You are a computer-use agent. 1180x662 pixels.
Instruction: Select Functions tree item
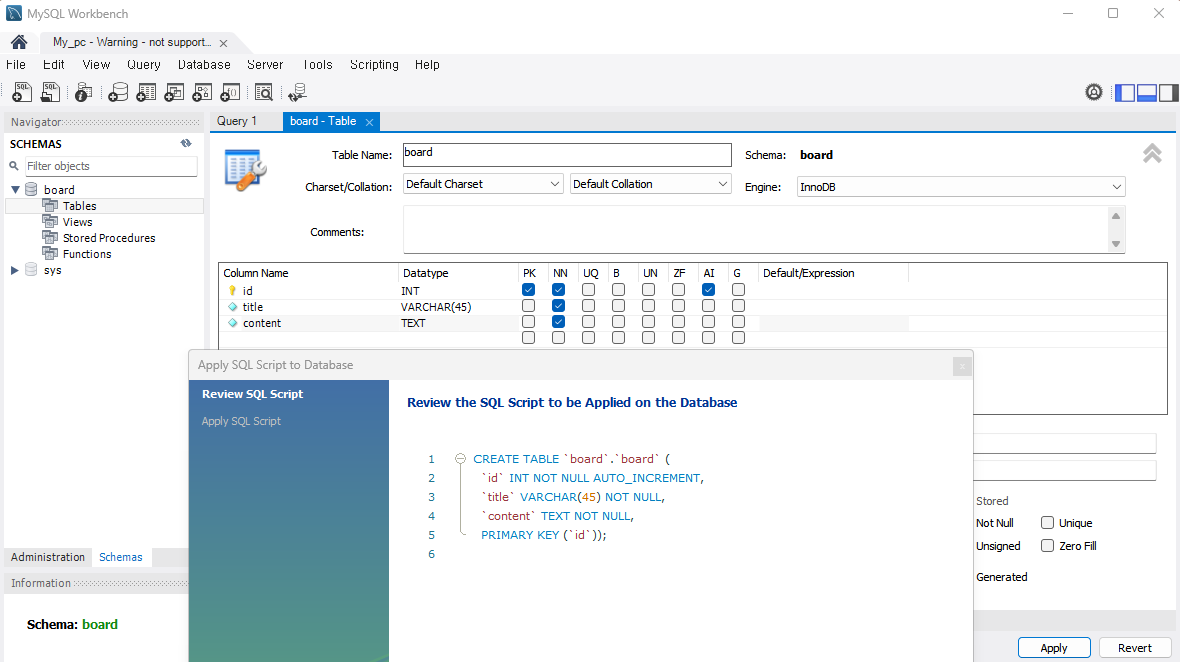tap(87, 254)
